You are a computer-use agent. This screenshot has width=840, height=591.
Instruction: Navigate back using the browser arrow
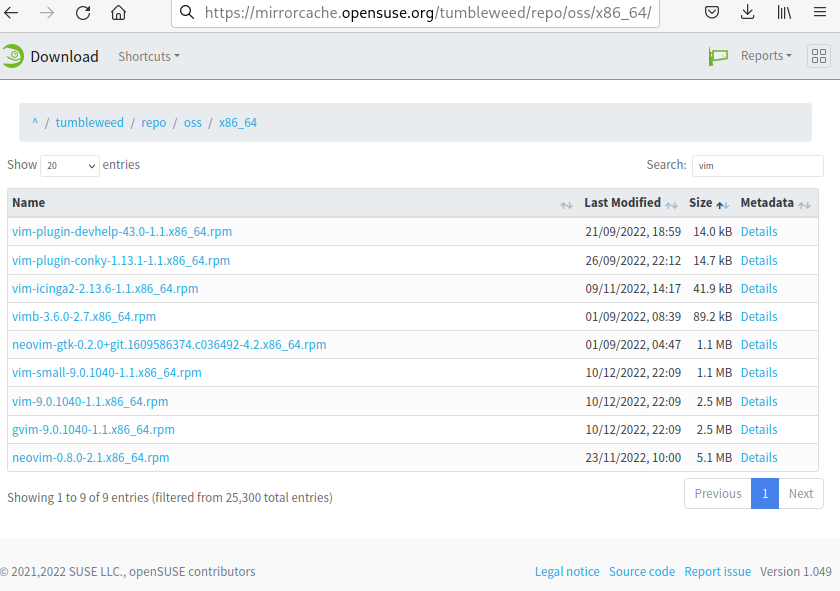click(17, 14)
